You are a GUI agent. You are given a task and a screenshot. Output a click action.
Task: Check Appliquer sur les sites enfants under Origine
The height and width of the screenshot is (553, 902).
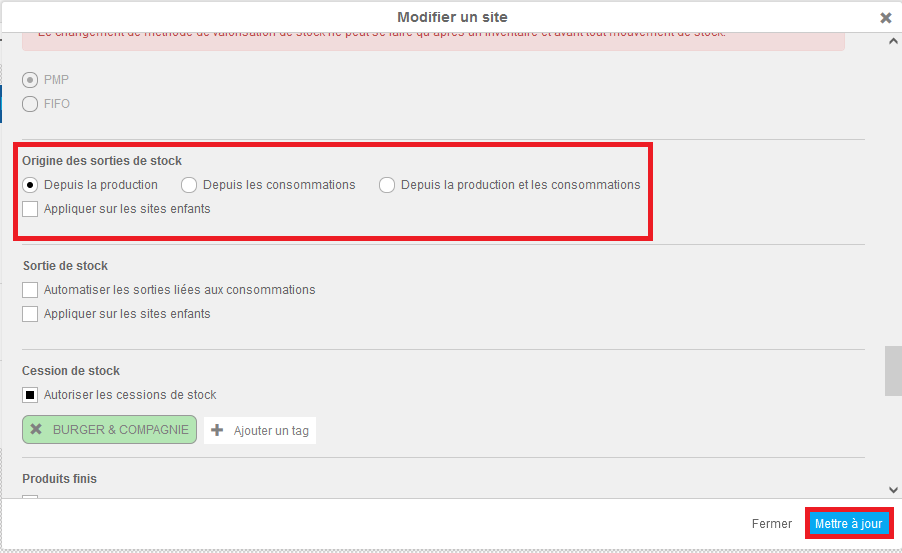[30, 208]
